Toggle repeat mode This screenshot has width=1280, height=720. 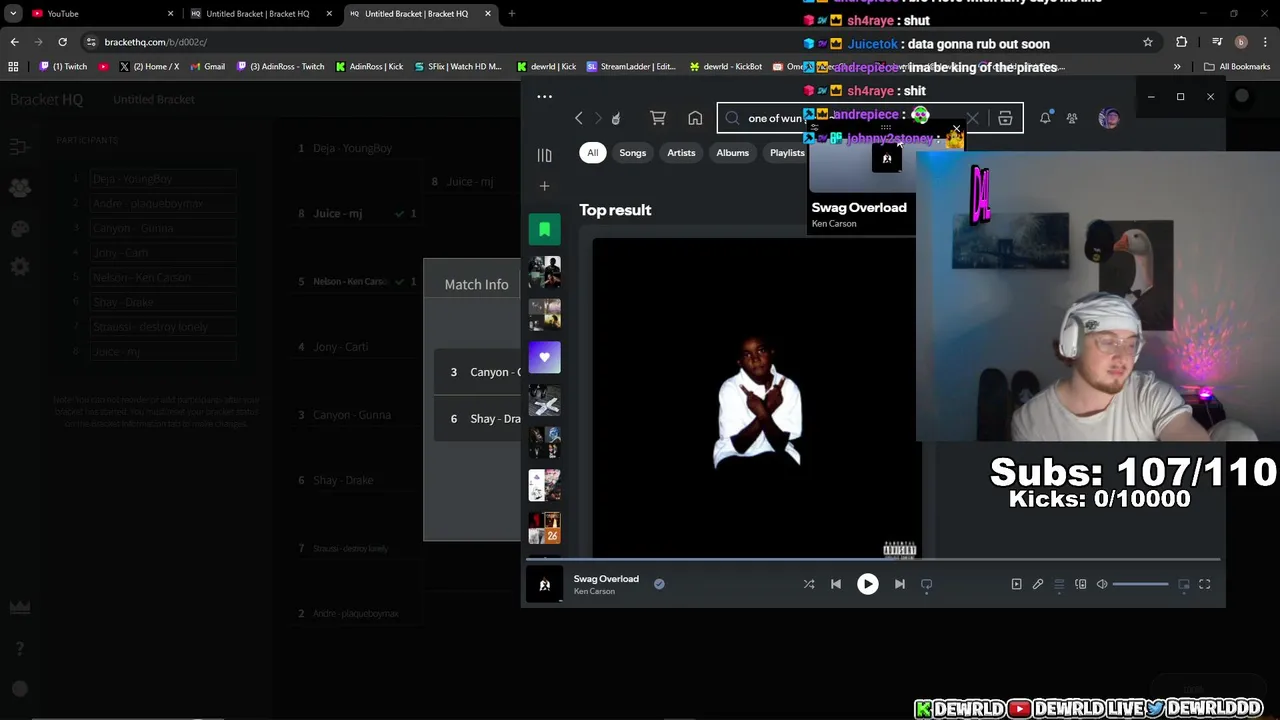click(926, 584)
